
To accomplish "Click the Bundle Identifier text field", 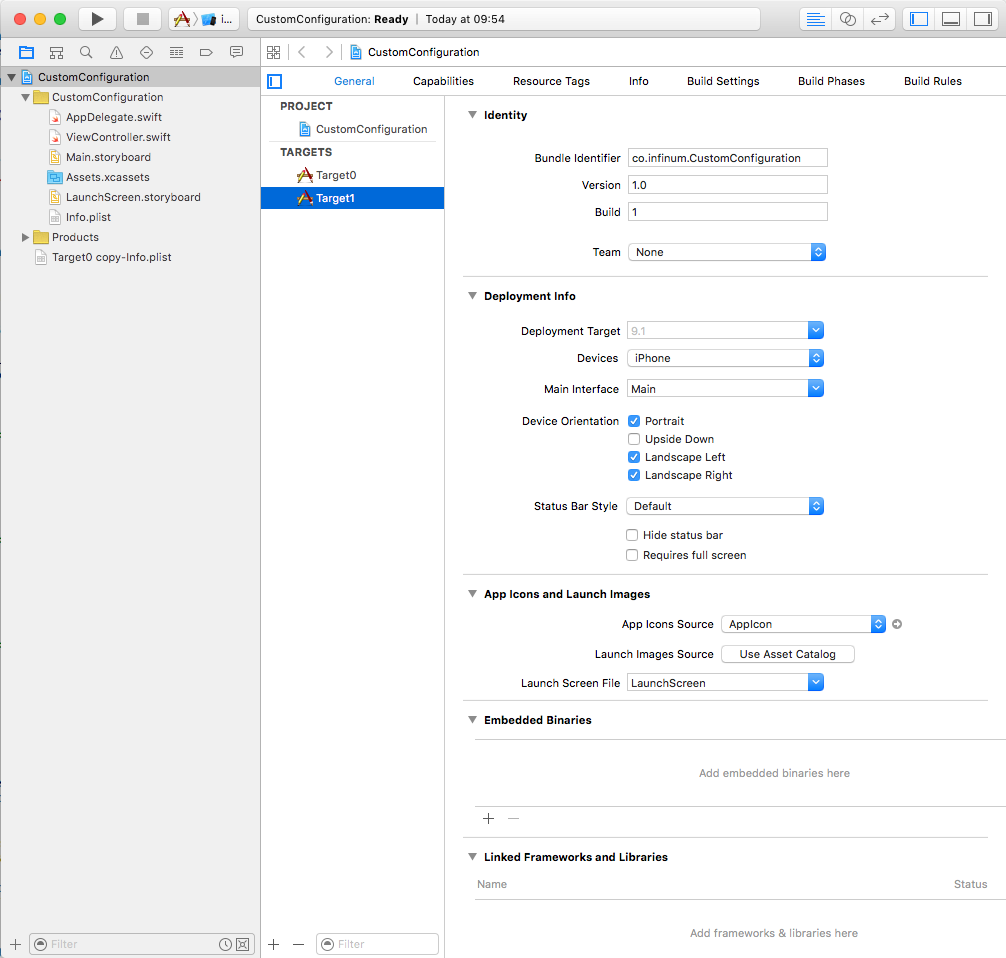I will pos(727,158).
